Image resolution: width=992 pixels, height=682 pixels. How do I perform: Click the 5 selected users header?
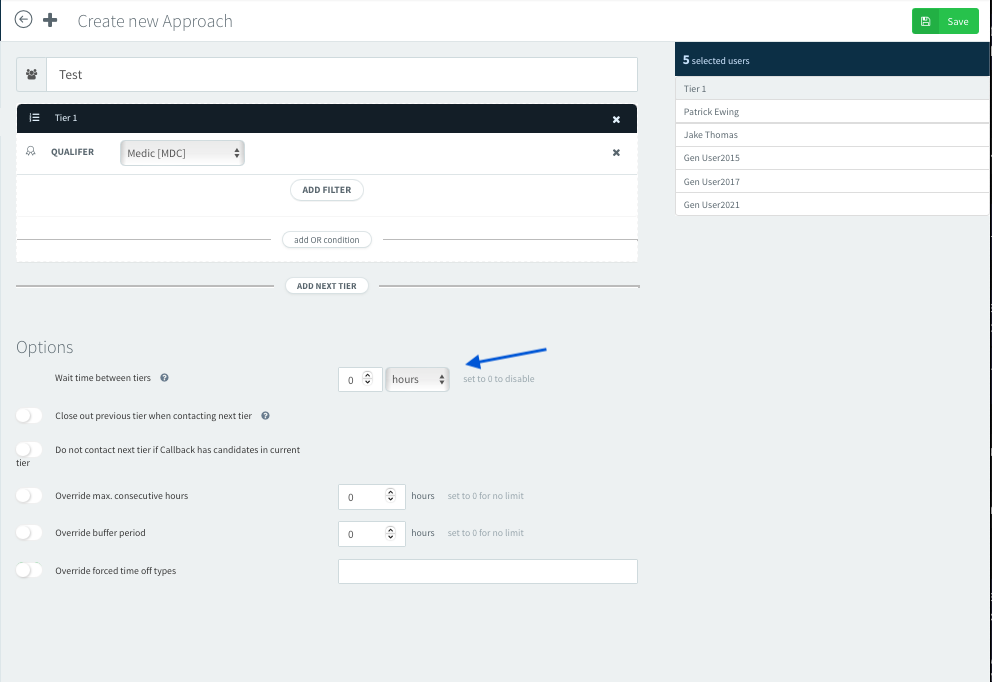pos(832,59)
